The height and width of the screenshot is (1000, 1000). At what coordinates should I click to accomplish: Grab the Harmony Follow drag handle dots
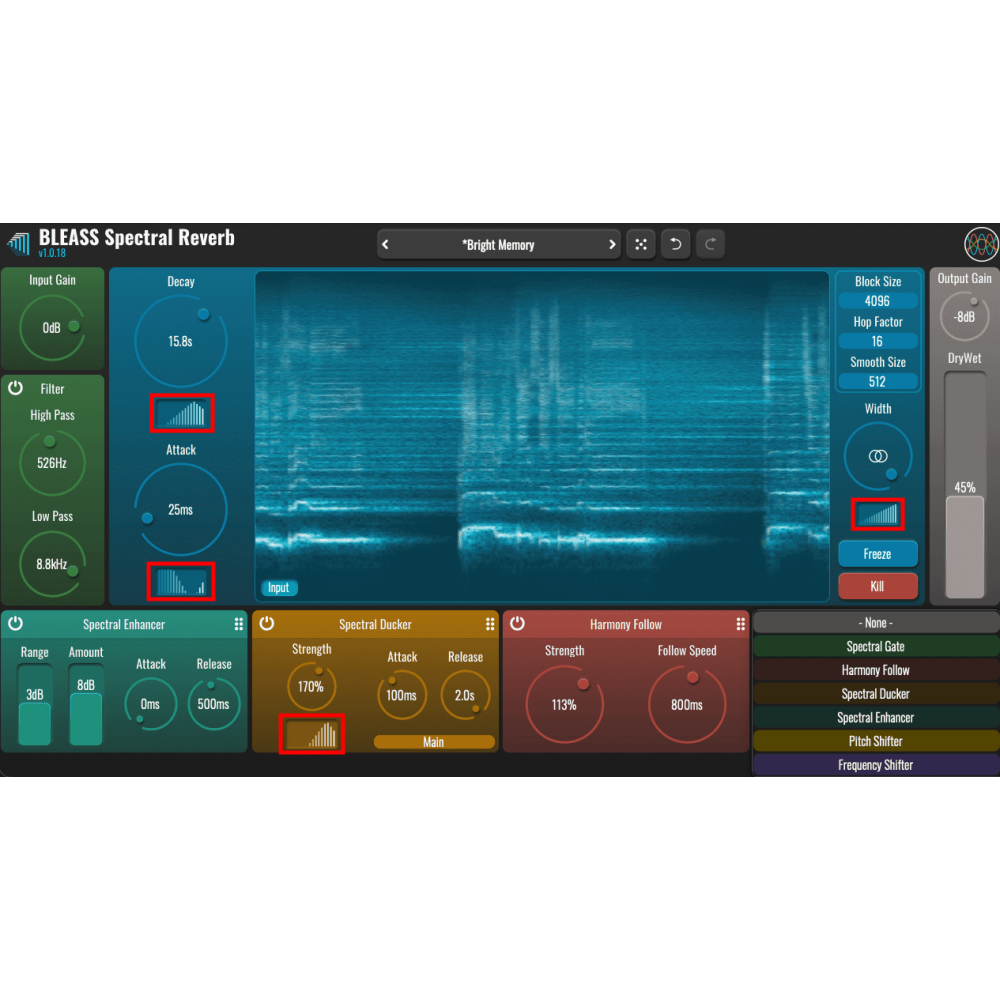740,624
